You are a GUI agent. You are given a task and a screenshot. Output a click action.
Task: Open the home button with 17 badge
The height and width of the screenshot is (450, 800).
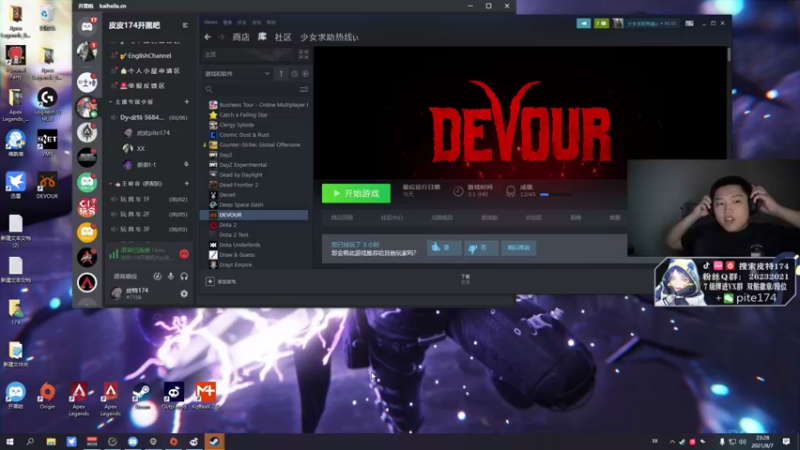[87, 27]
